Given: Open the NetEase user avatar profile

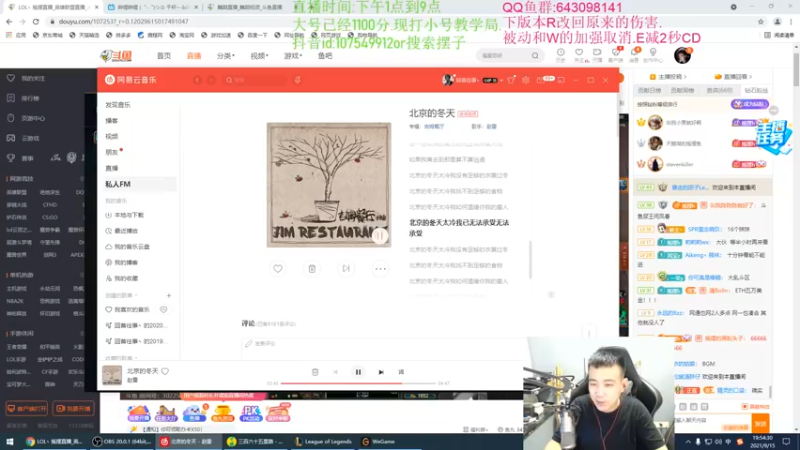Looking at the screenshot, I should click(x=447, y=80).
